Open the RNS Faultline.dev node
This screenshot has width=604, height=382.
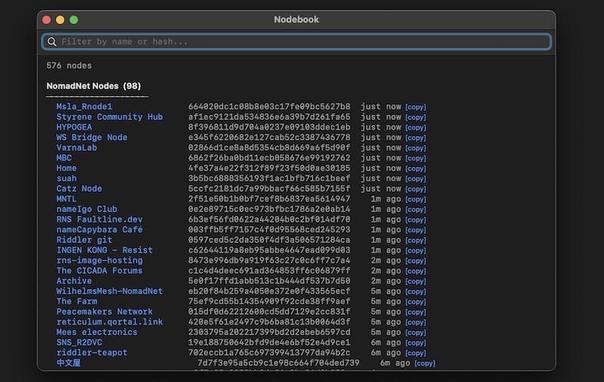click(99, 219)
